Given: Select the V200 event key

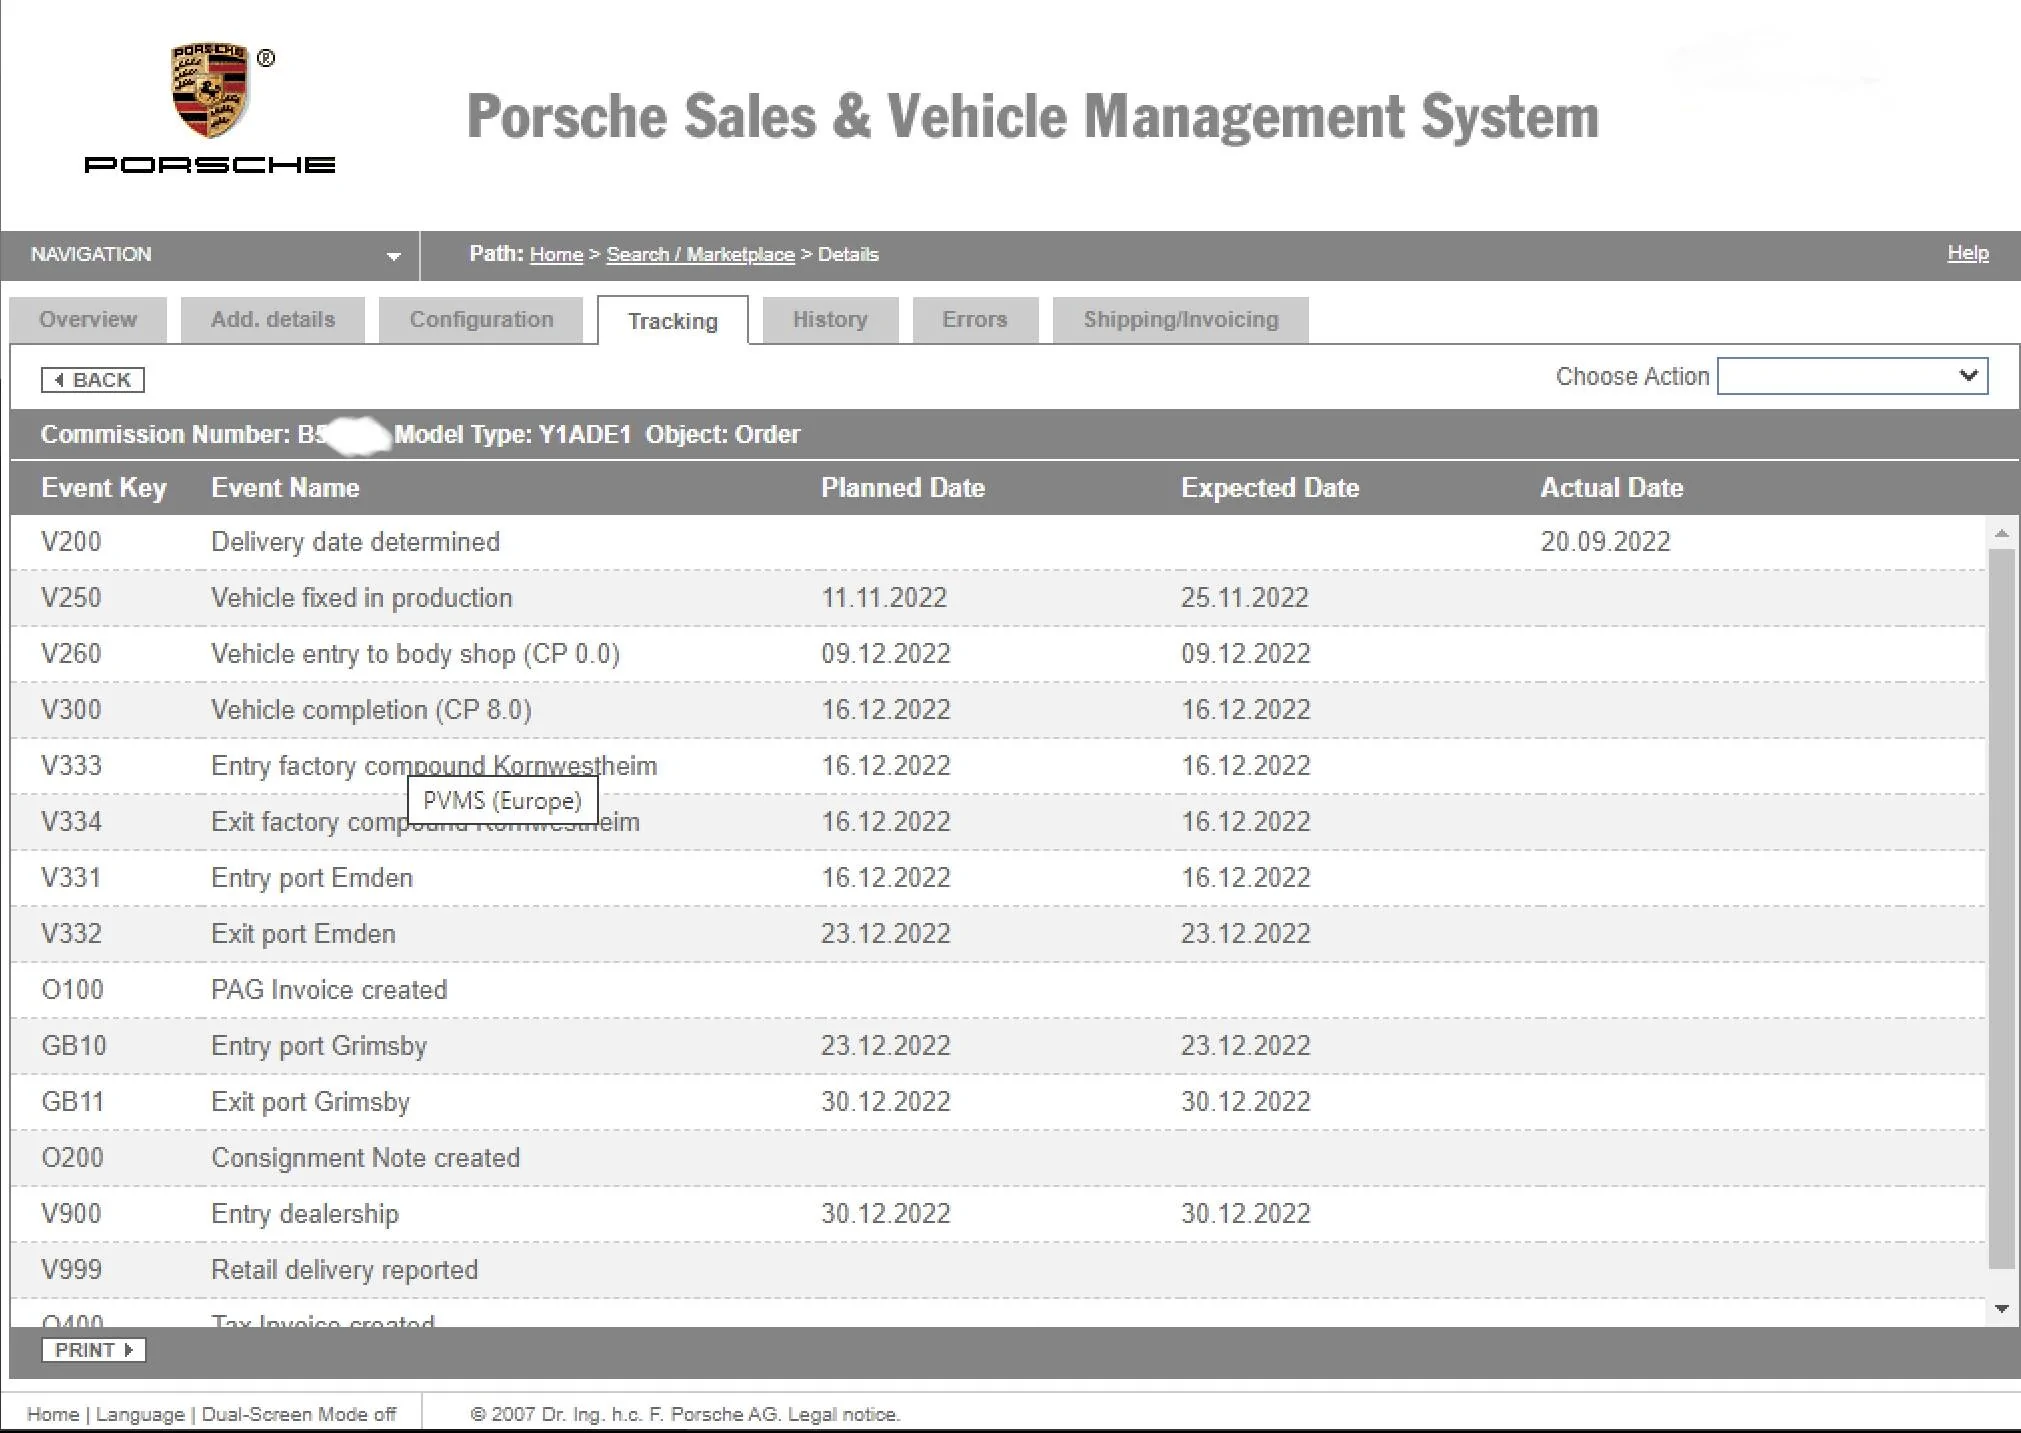Looking at the screenshot, I should (71, 542).
